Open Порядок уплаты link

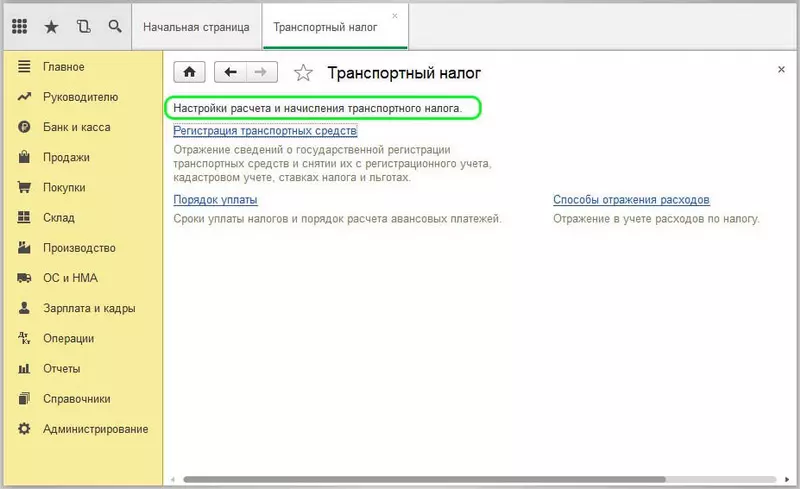tap(215, 200)
